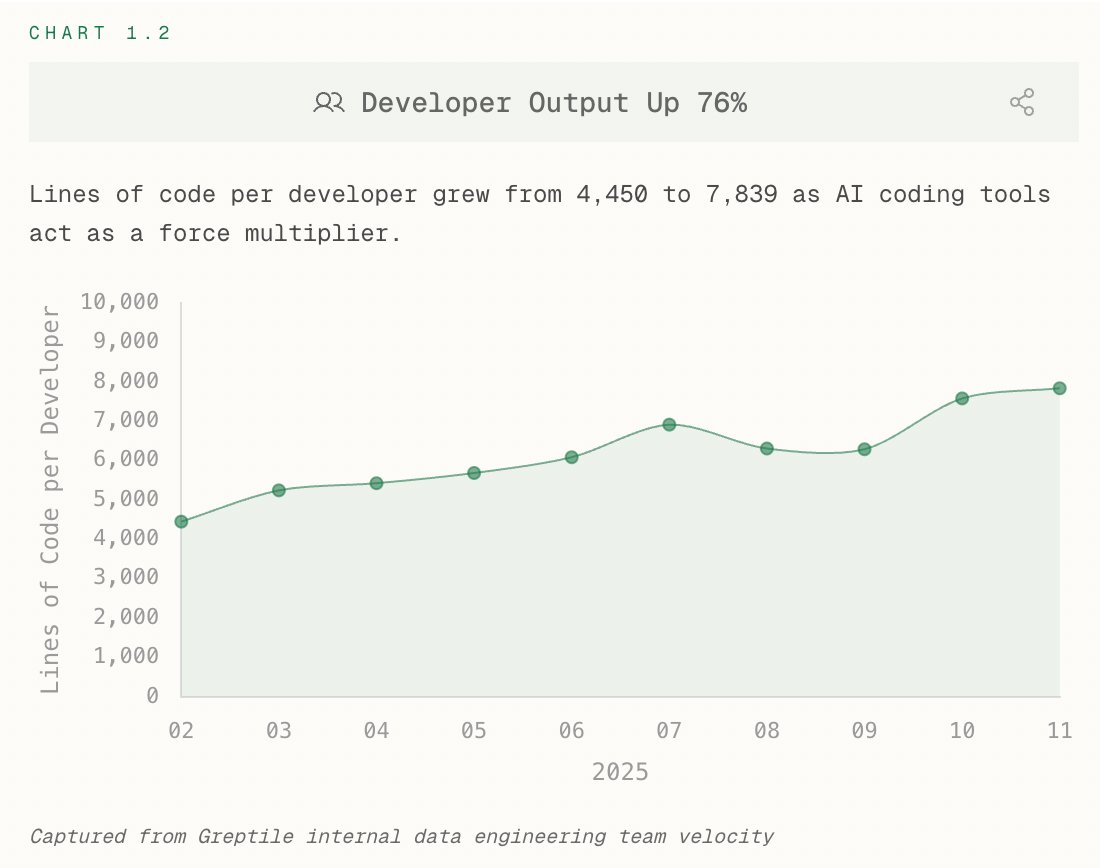Click the "Developer Output Up 76%" title
This screenshot has width=1102, height=868.
[x=554, y=103]
